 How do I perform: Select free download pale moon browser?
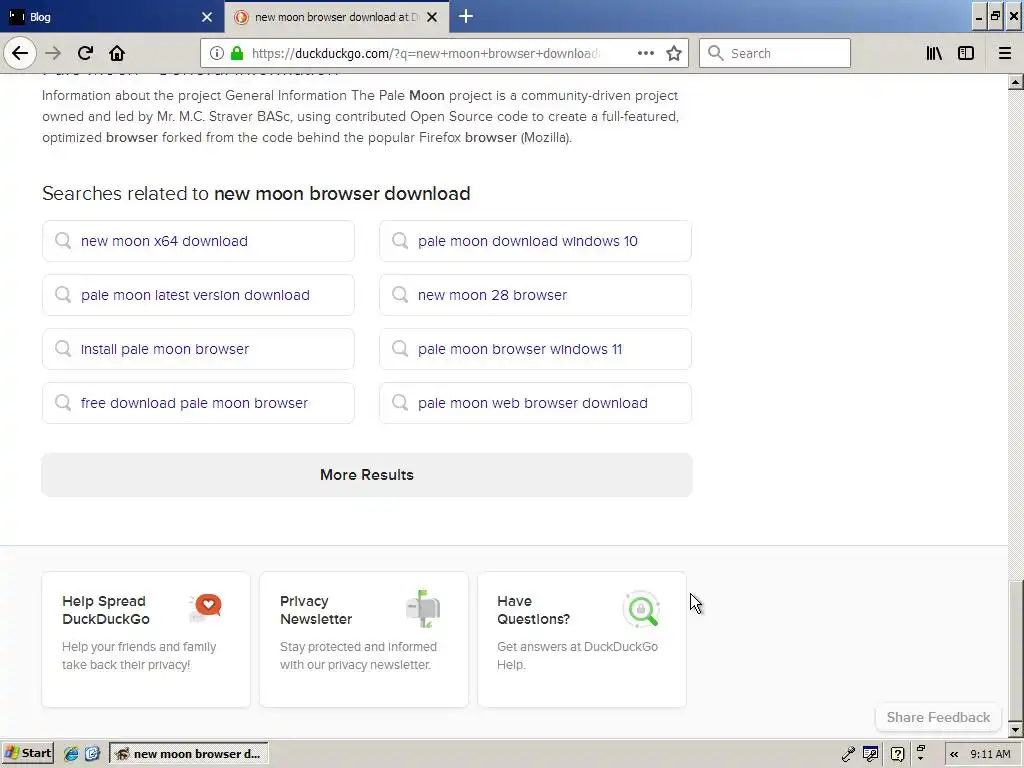(198, 403)
